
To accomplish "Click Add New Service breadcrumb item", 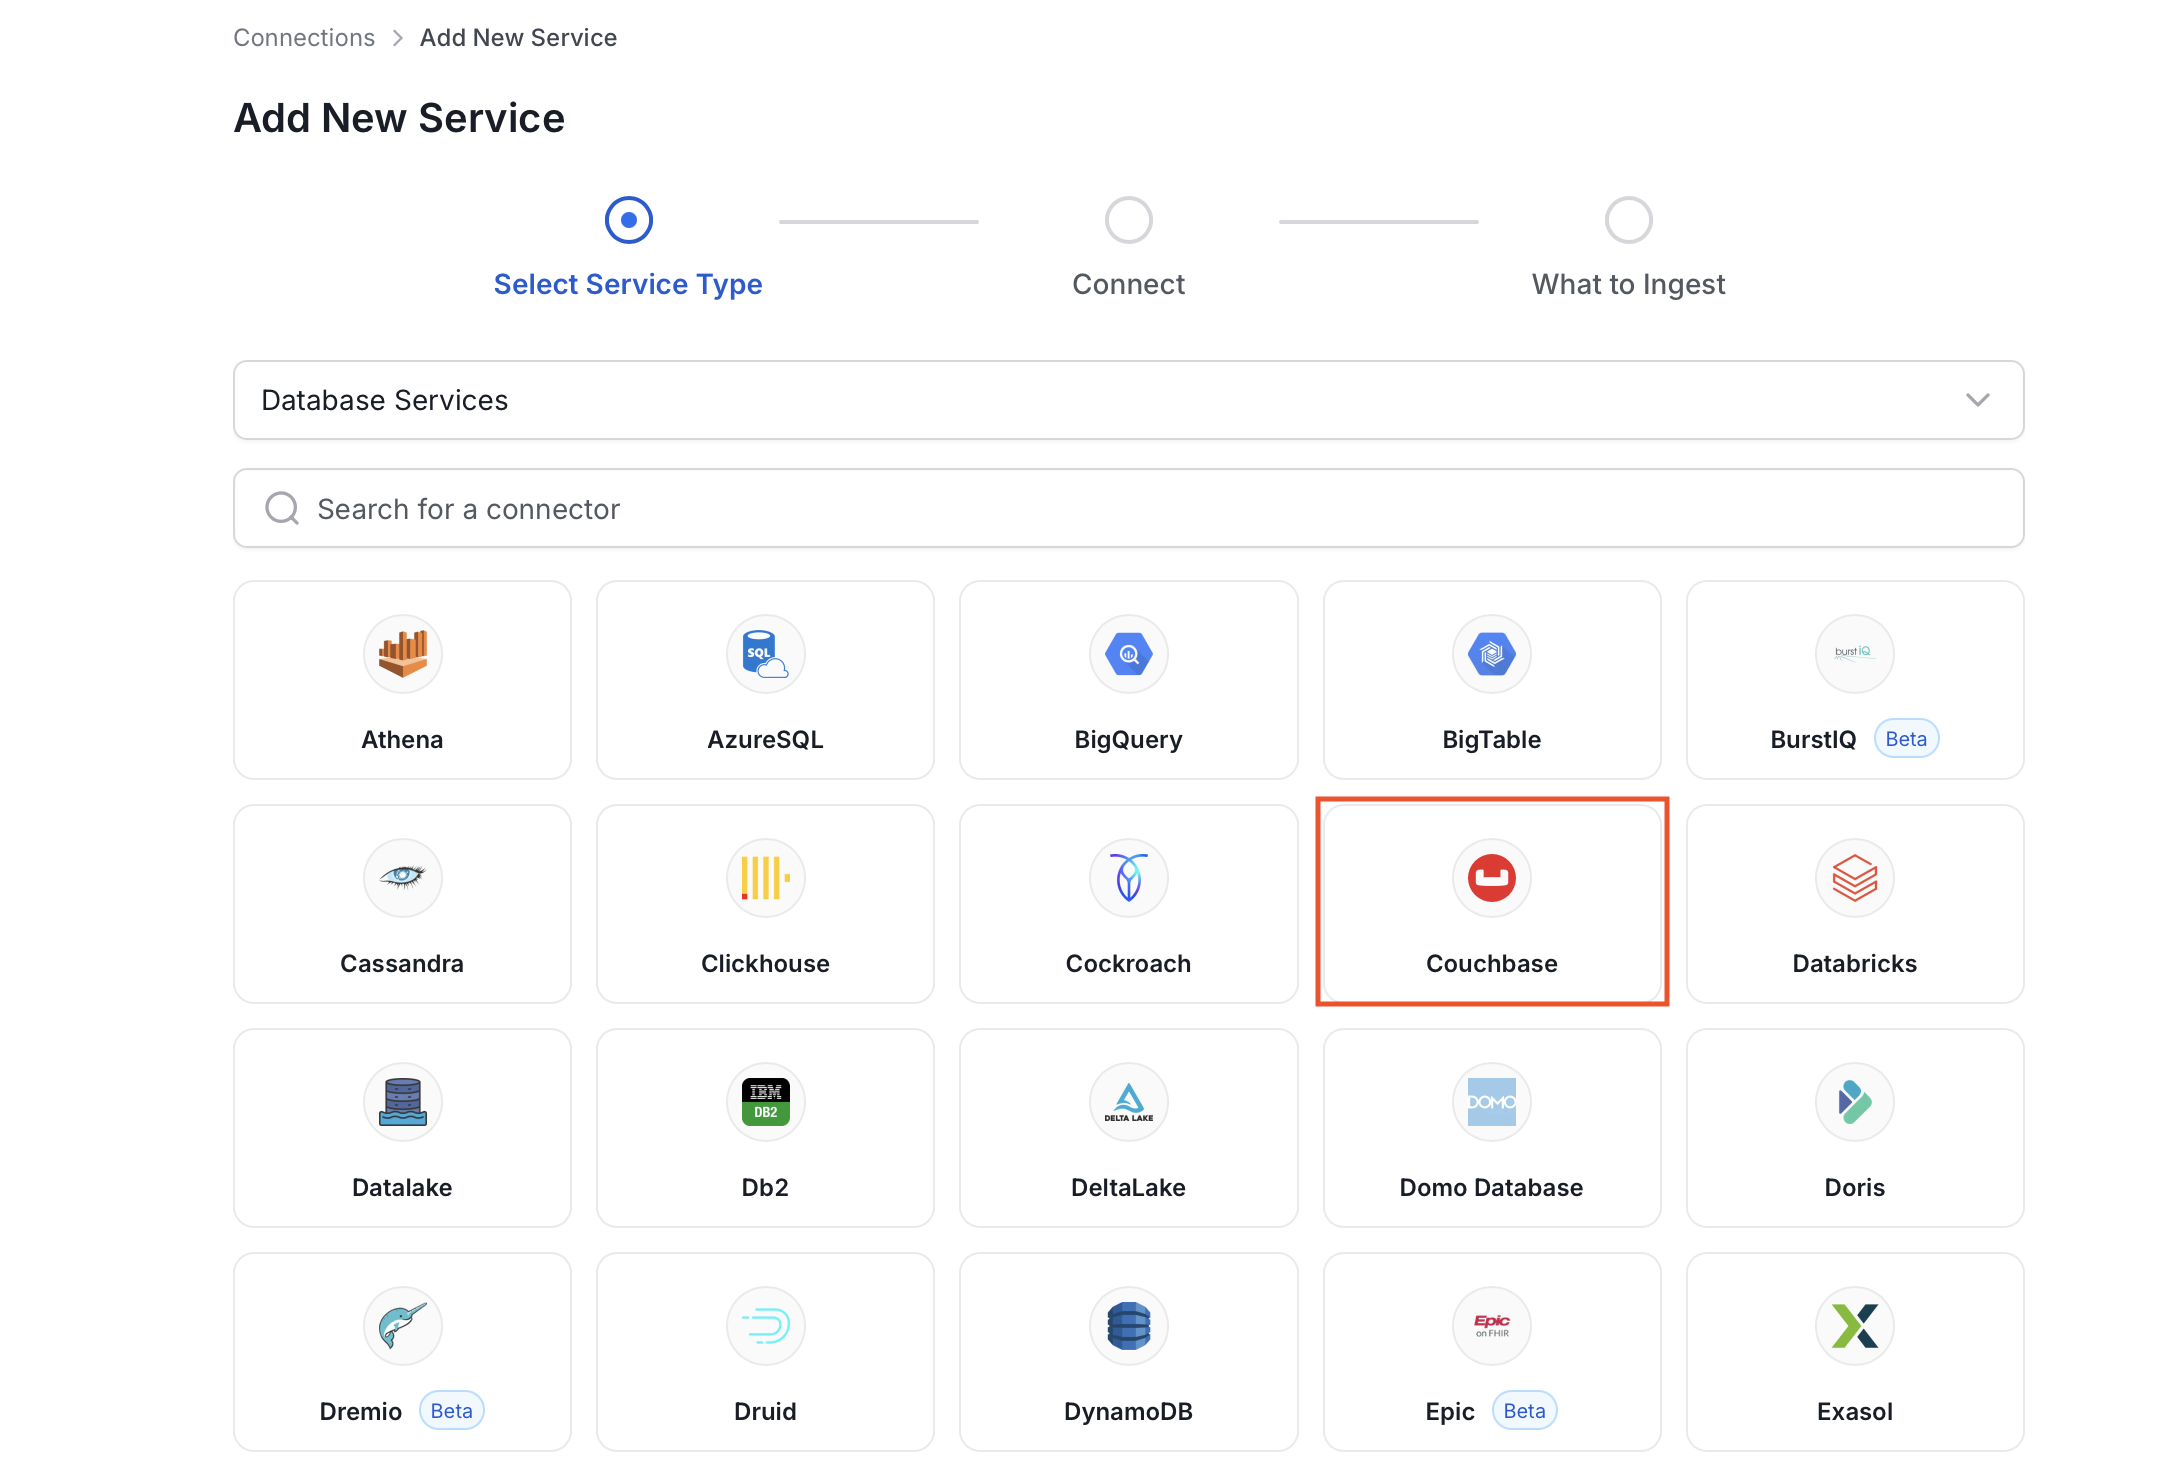I will (518, 38).
